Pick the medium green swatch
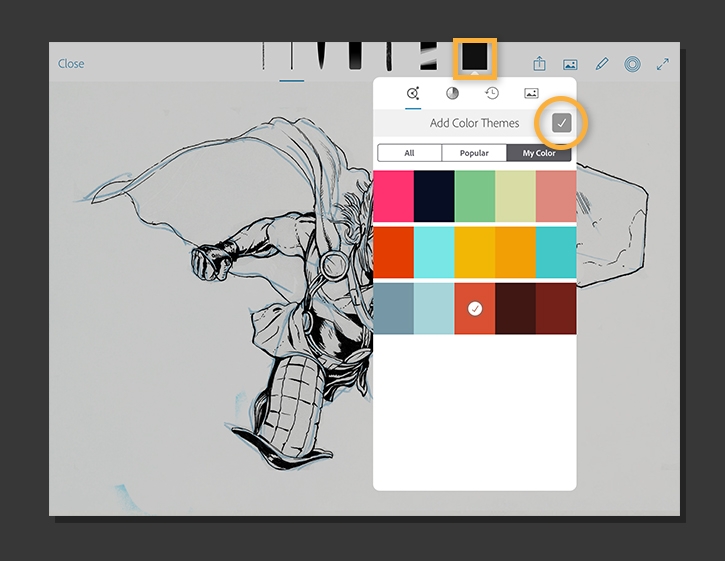The height and width of the screenshot is (561, 725). tap(475, 197)
